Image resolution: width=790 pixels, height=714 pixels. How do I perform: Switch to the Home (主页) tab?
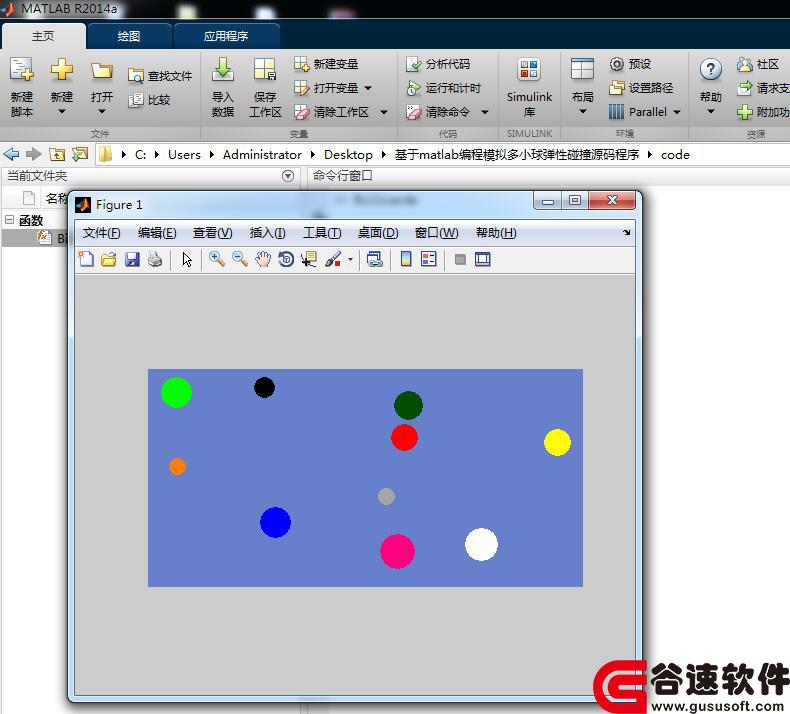tap(43, 36)
